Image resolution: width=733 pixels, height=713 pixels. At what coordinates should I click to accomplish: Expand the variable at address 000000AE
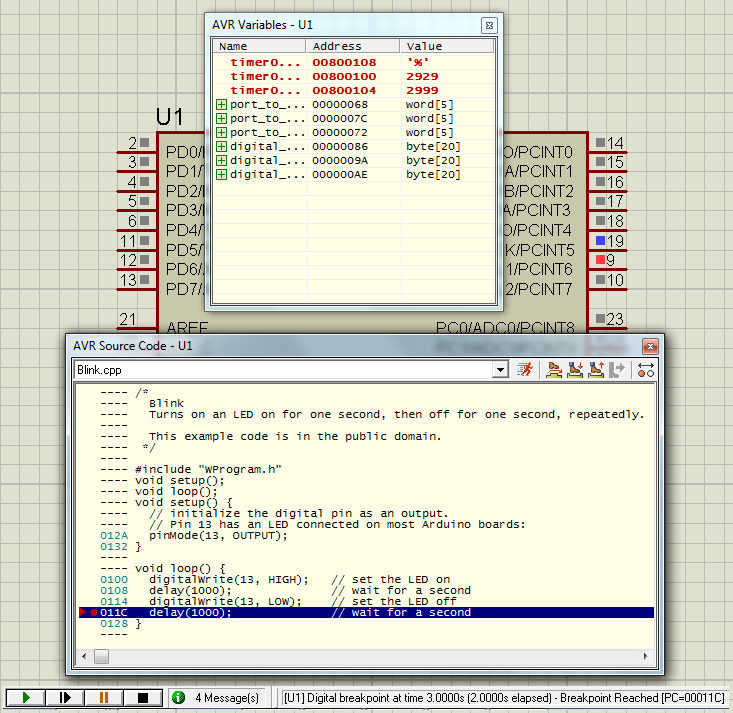pyautogui.click(x=221, y=174)
